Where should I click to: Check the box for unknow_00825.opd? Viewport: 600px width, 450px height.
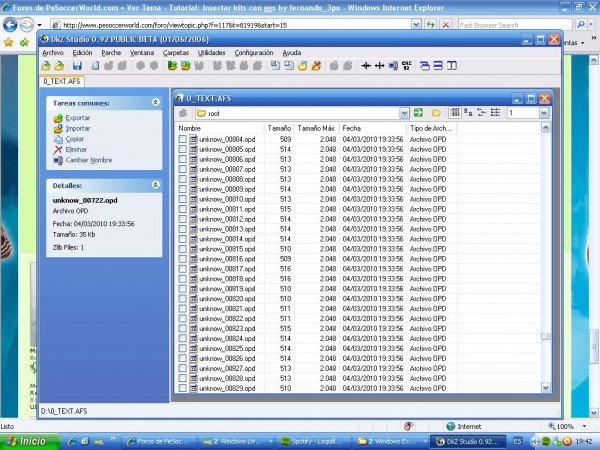click(183, 348)
